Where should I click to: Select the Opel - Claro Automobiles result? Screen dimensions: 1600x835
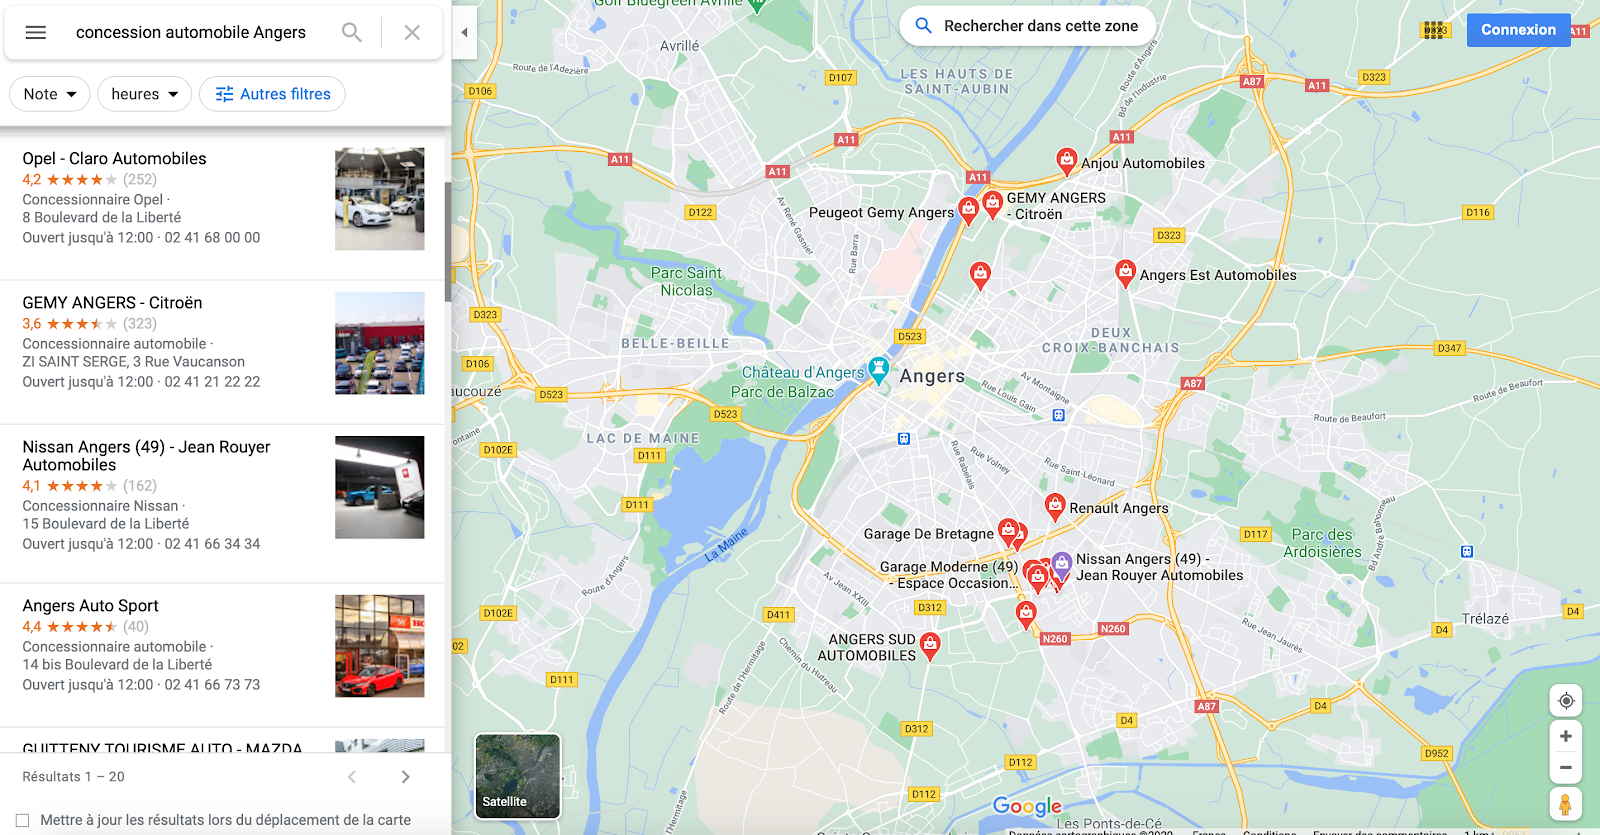222,198
